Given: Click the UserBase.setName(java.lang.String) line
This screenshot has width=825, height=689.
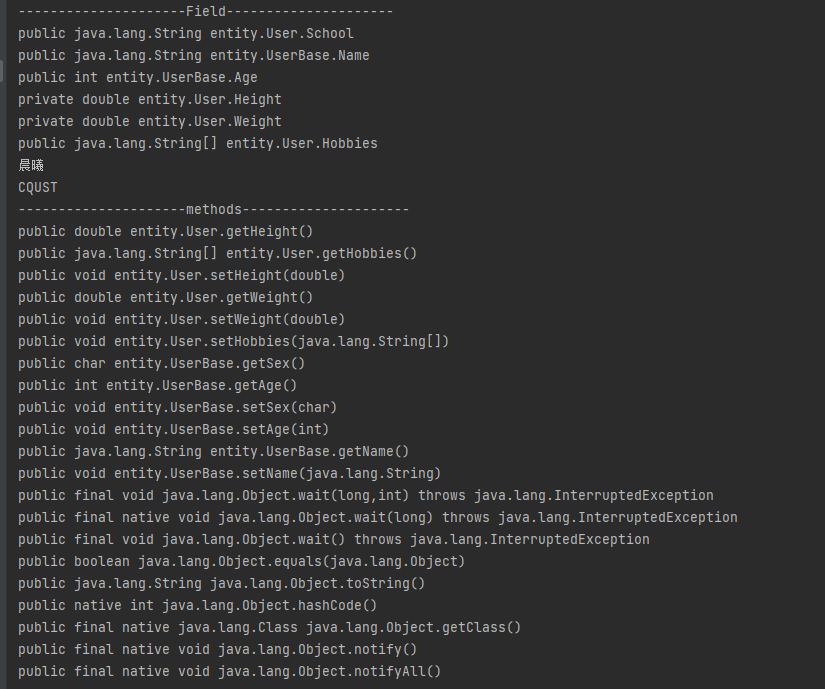Looking at the screenshot, I should pos(230,474).
